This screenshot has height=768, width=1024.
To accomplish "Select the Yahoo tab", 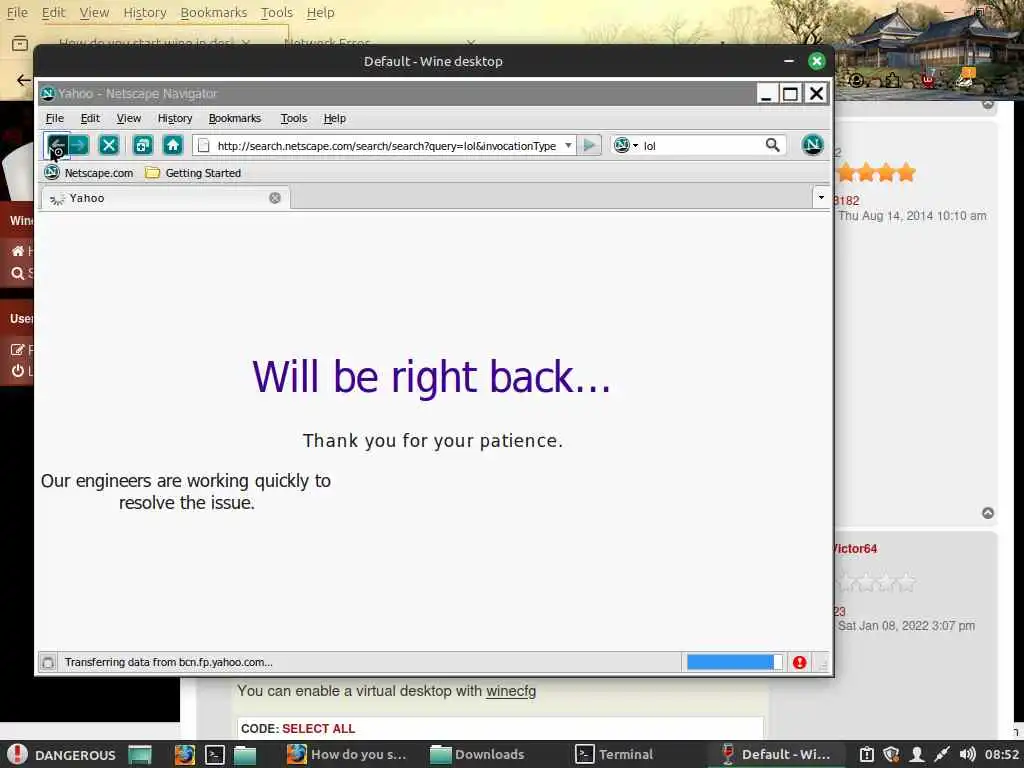I will point(166,198).
